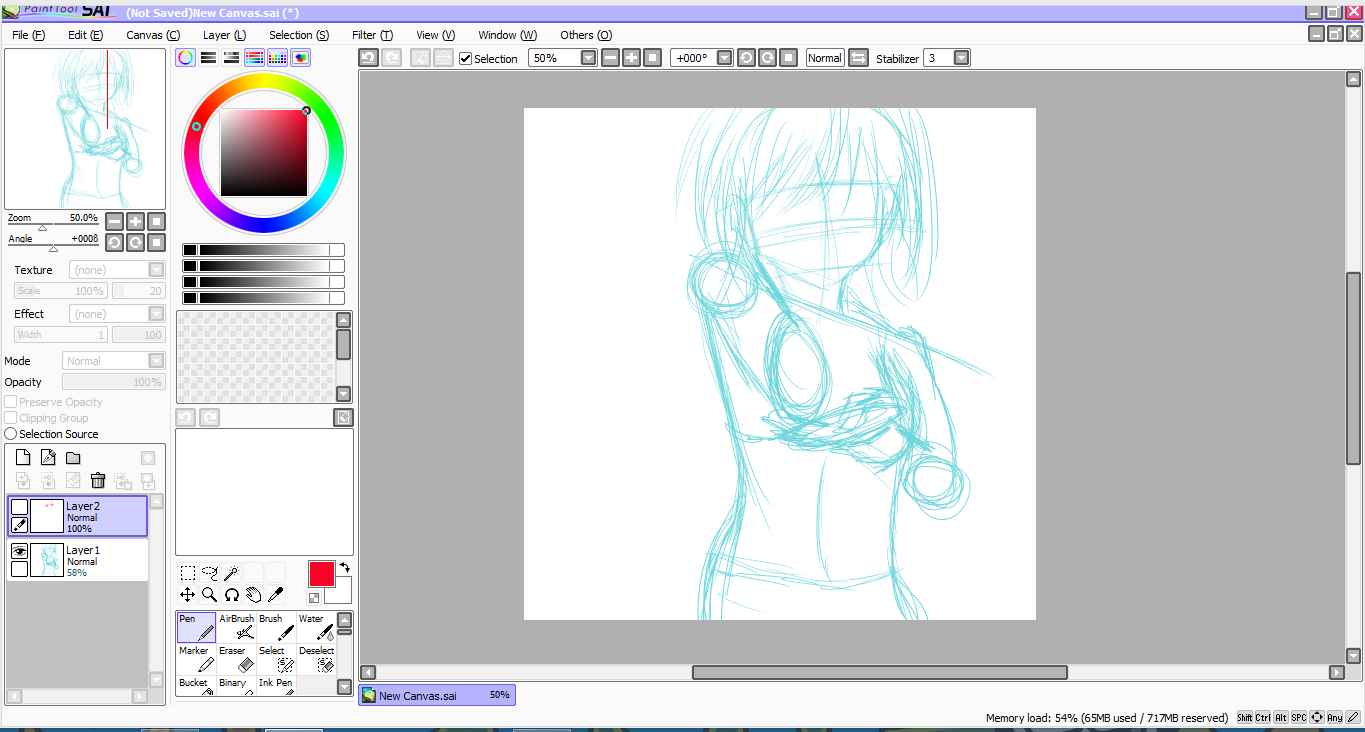1365x732 pixels.
Task: Activate the magic wand tool
Action: click(x=232, y=573)
